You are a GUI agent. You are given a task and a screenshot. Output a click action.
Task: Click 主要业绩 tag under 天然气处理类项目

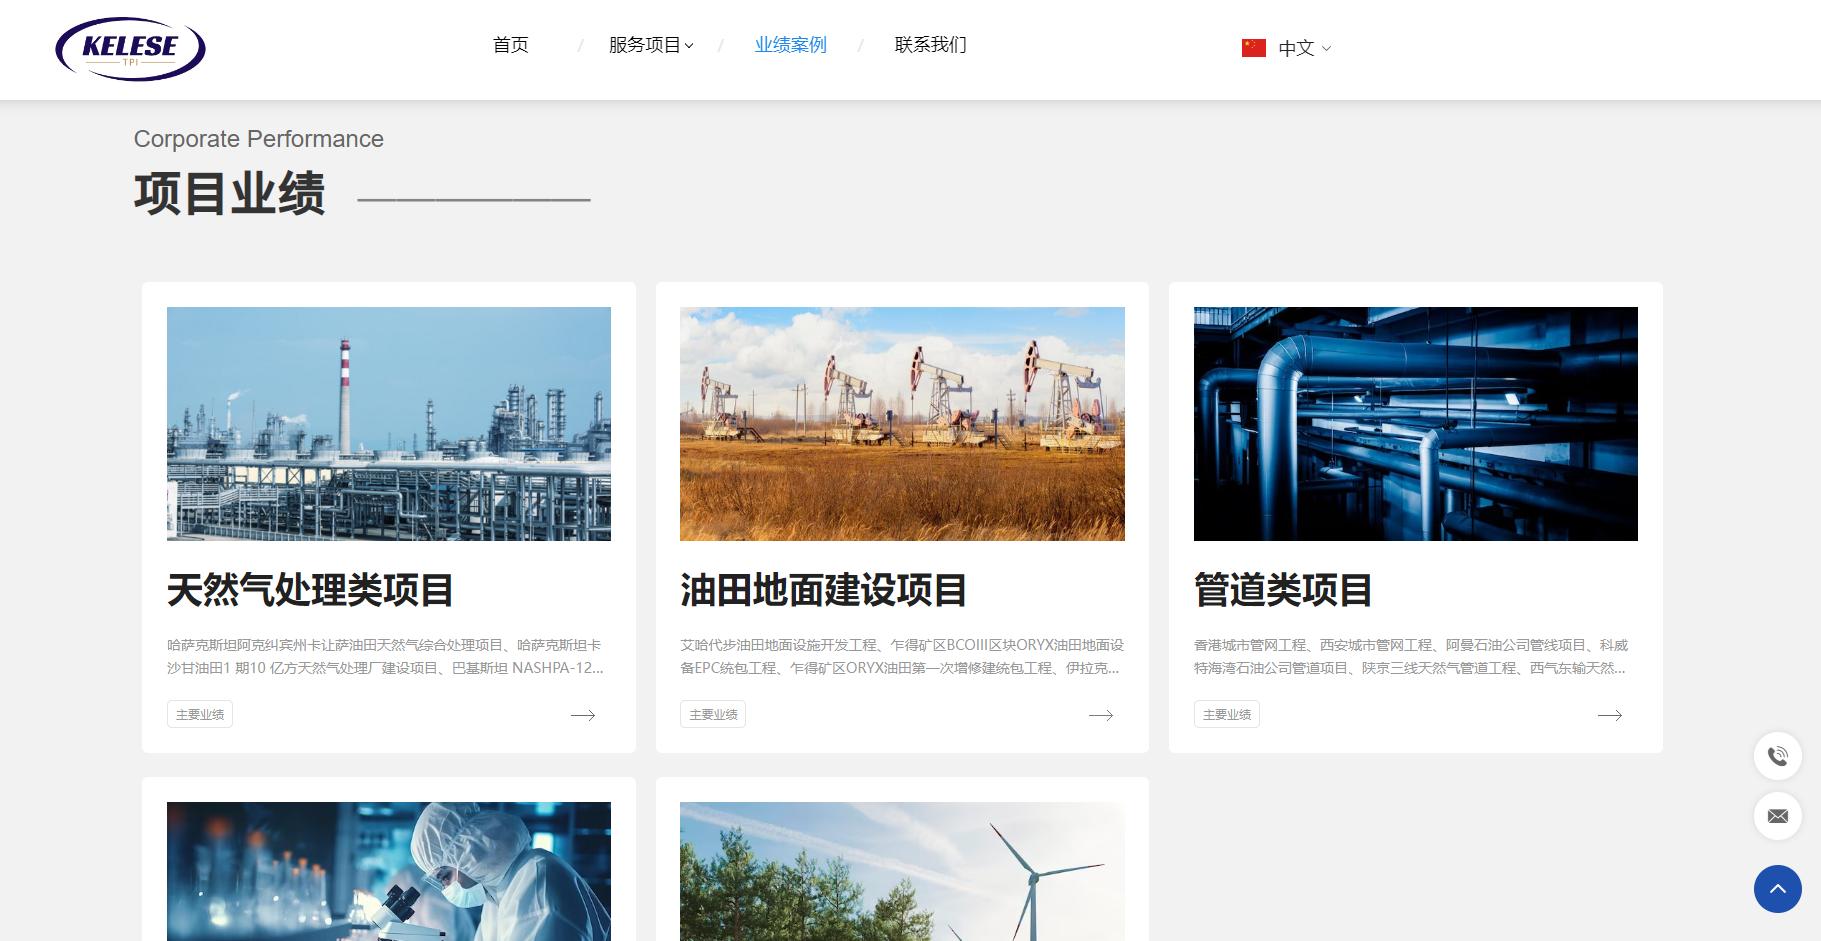point(200,714)
